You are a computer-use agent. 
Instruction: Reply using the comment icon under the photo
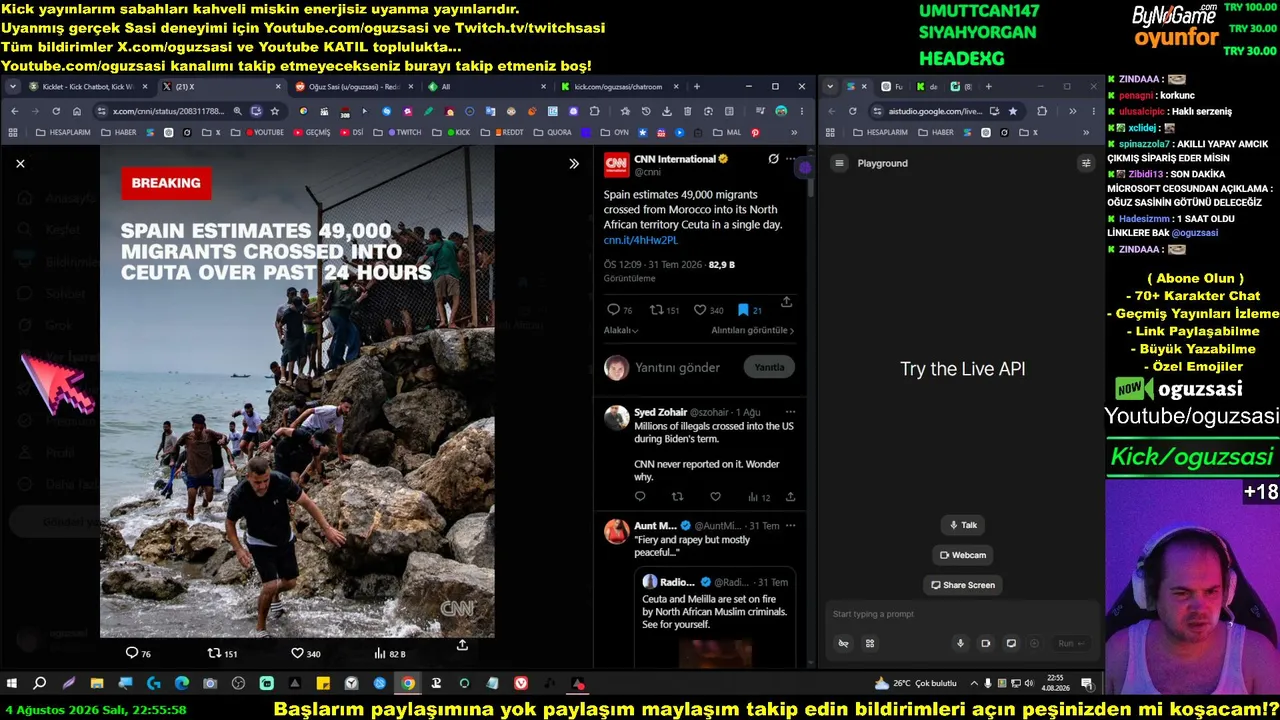coord(131,653)
